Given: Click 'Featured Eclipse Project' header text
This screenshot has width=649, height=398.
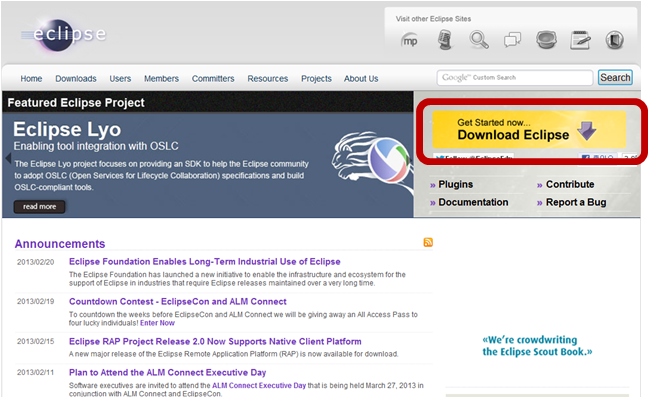Looking at the screenshot, I should (76, 103).
